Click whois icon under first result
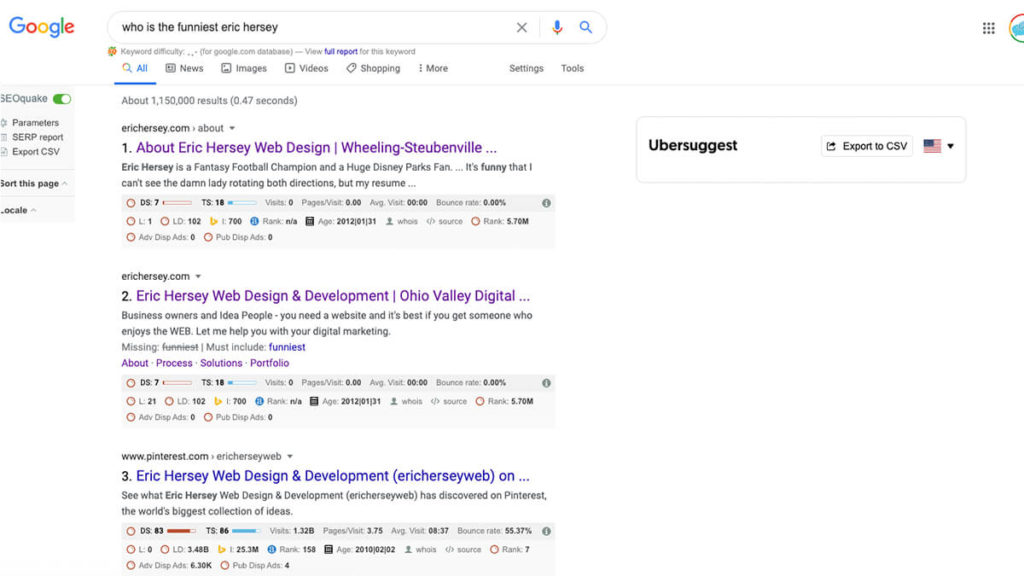The height and width of the screenshot is (576, 1024). pos(402,221)
